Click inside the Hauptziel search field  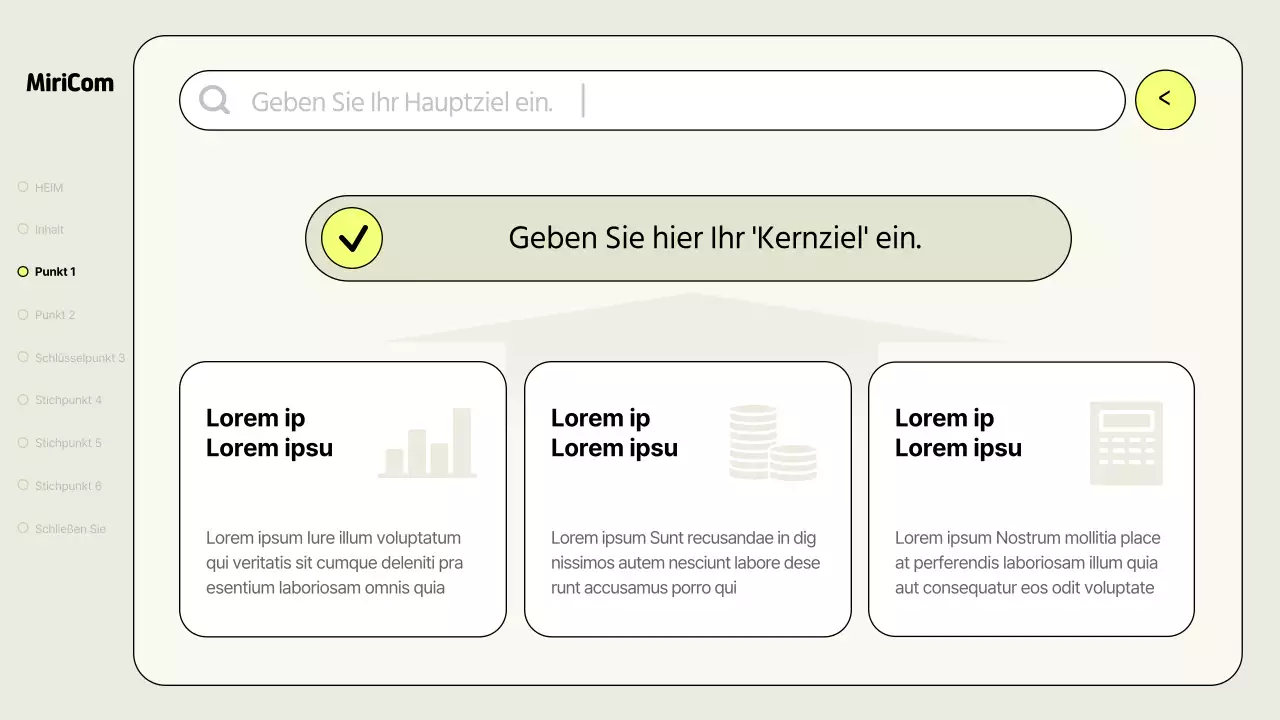click(x=650, y=100)
